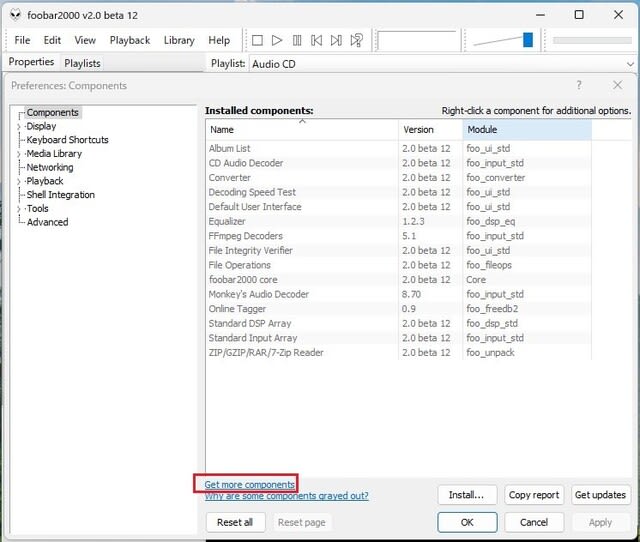640x542 pixels.
Task: Skip to the previous track
Action: (317, 40)
